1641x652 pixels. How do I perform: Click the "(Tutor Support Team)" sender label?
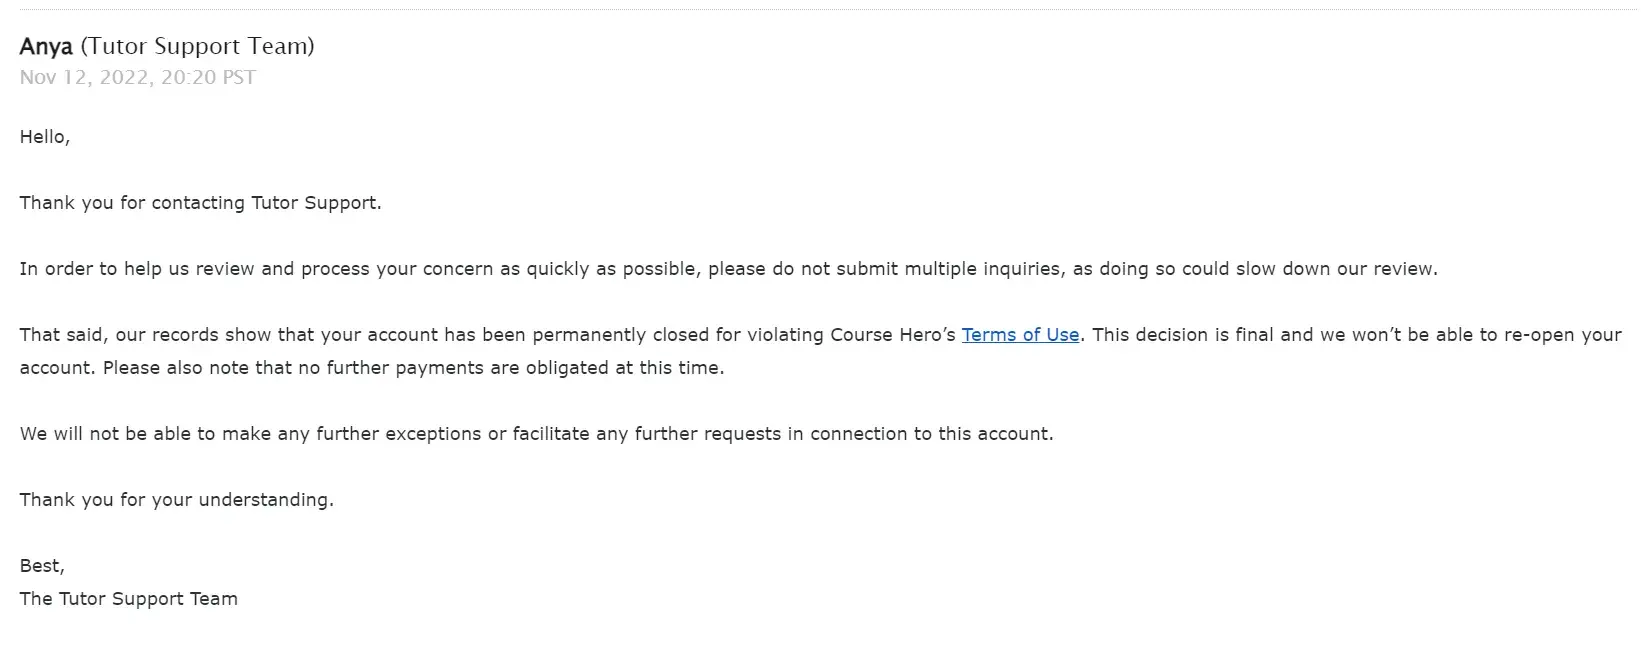coord(197,46)
